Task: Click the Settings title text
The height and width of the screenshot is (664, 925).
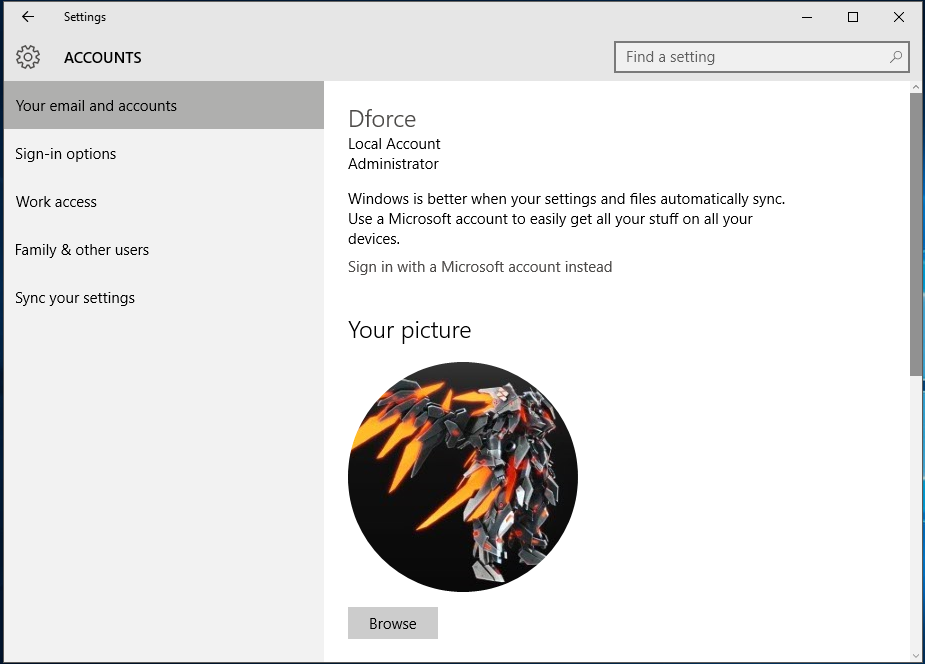Action: pyautogui.click(x=85, y=17)
